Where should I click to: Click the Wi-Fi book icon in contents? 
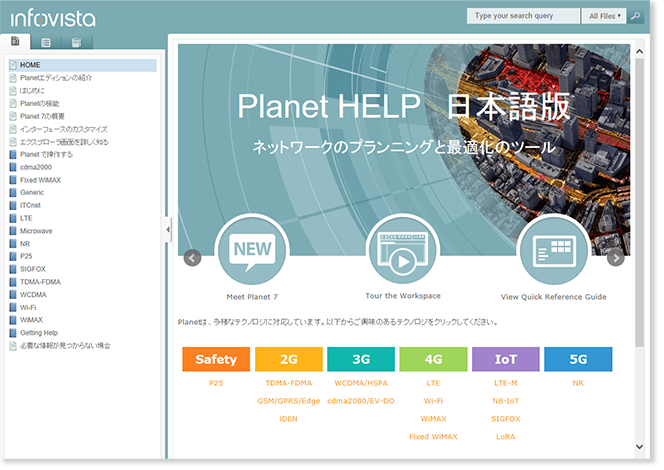[x=13, y=307]
